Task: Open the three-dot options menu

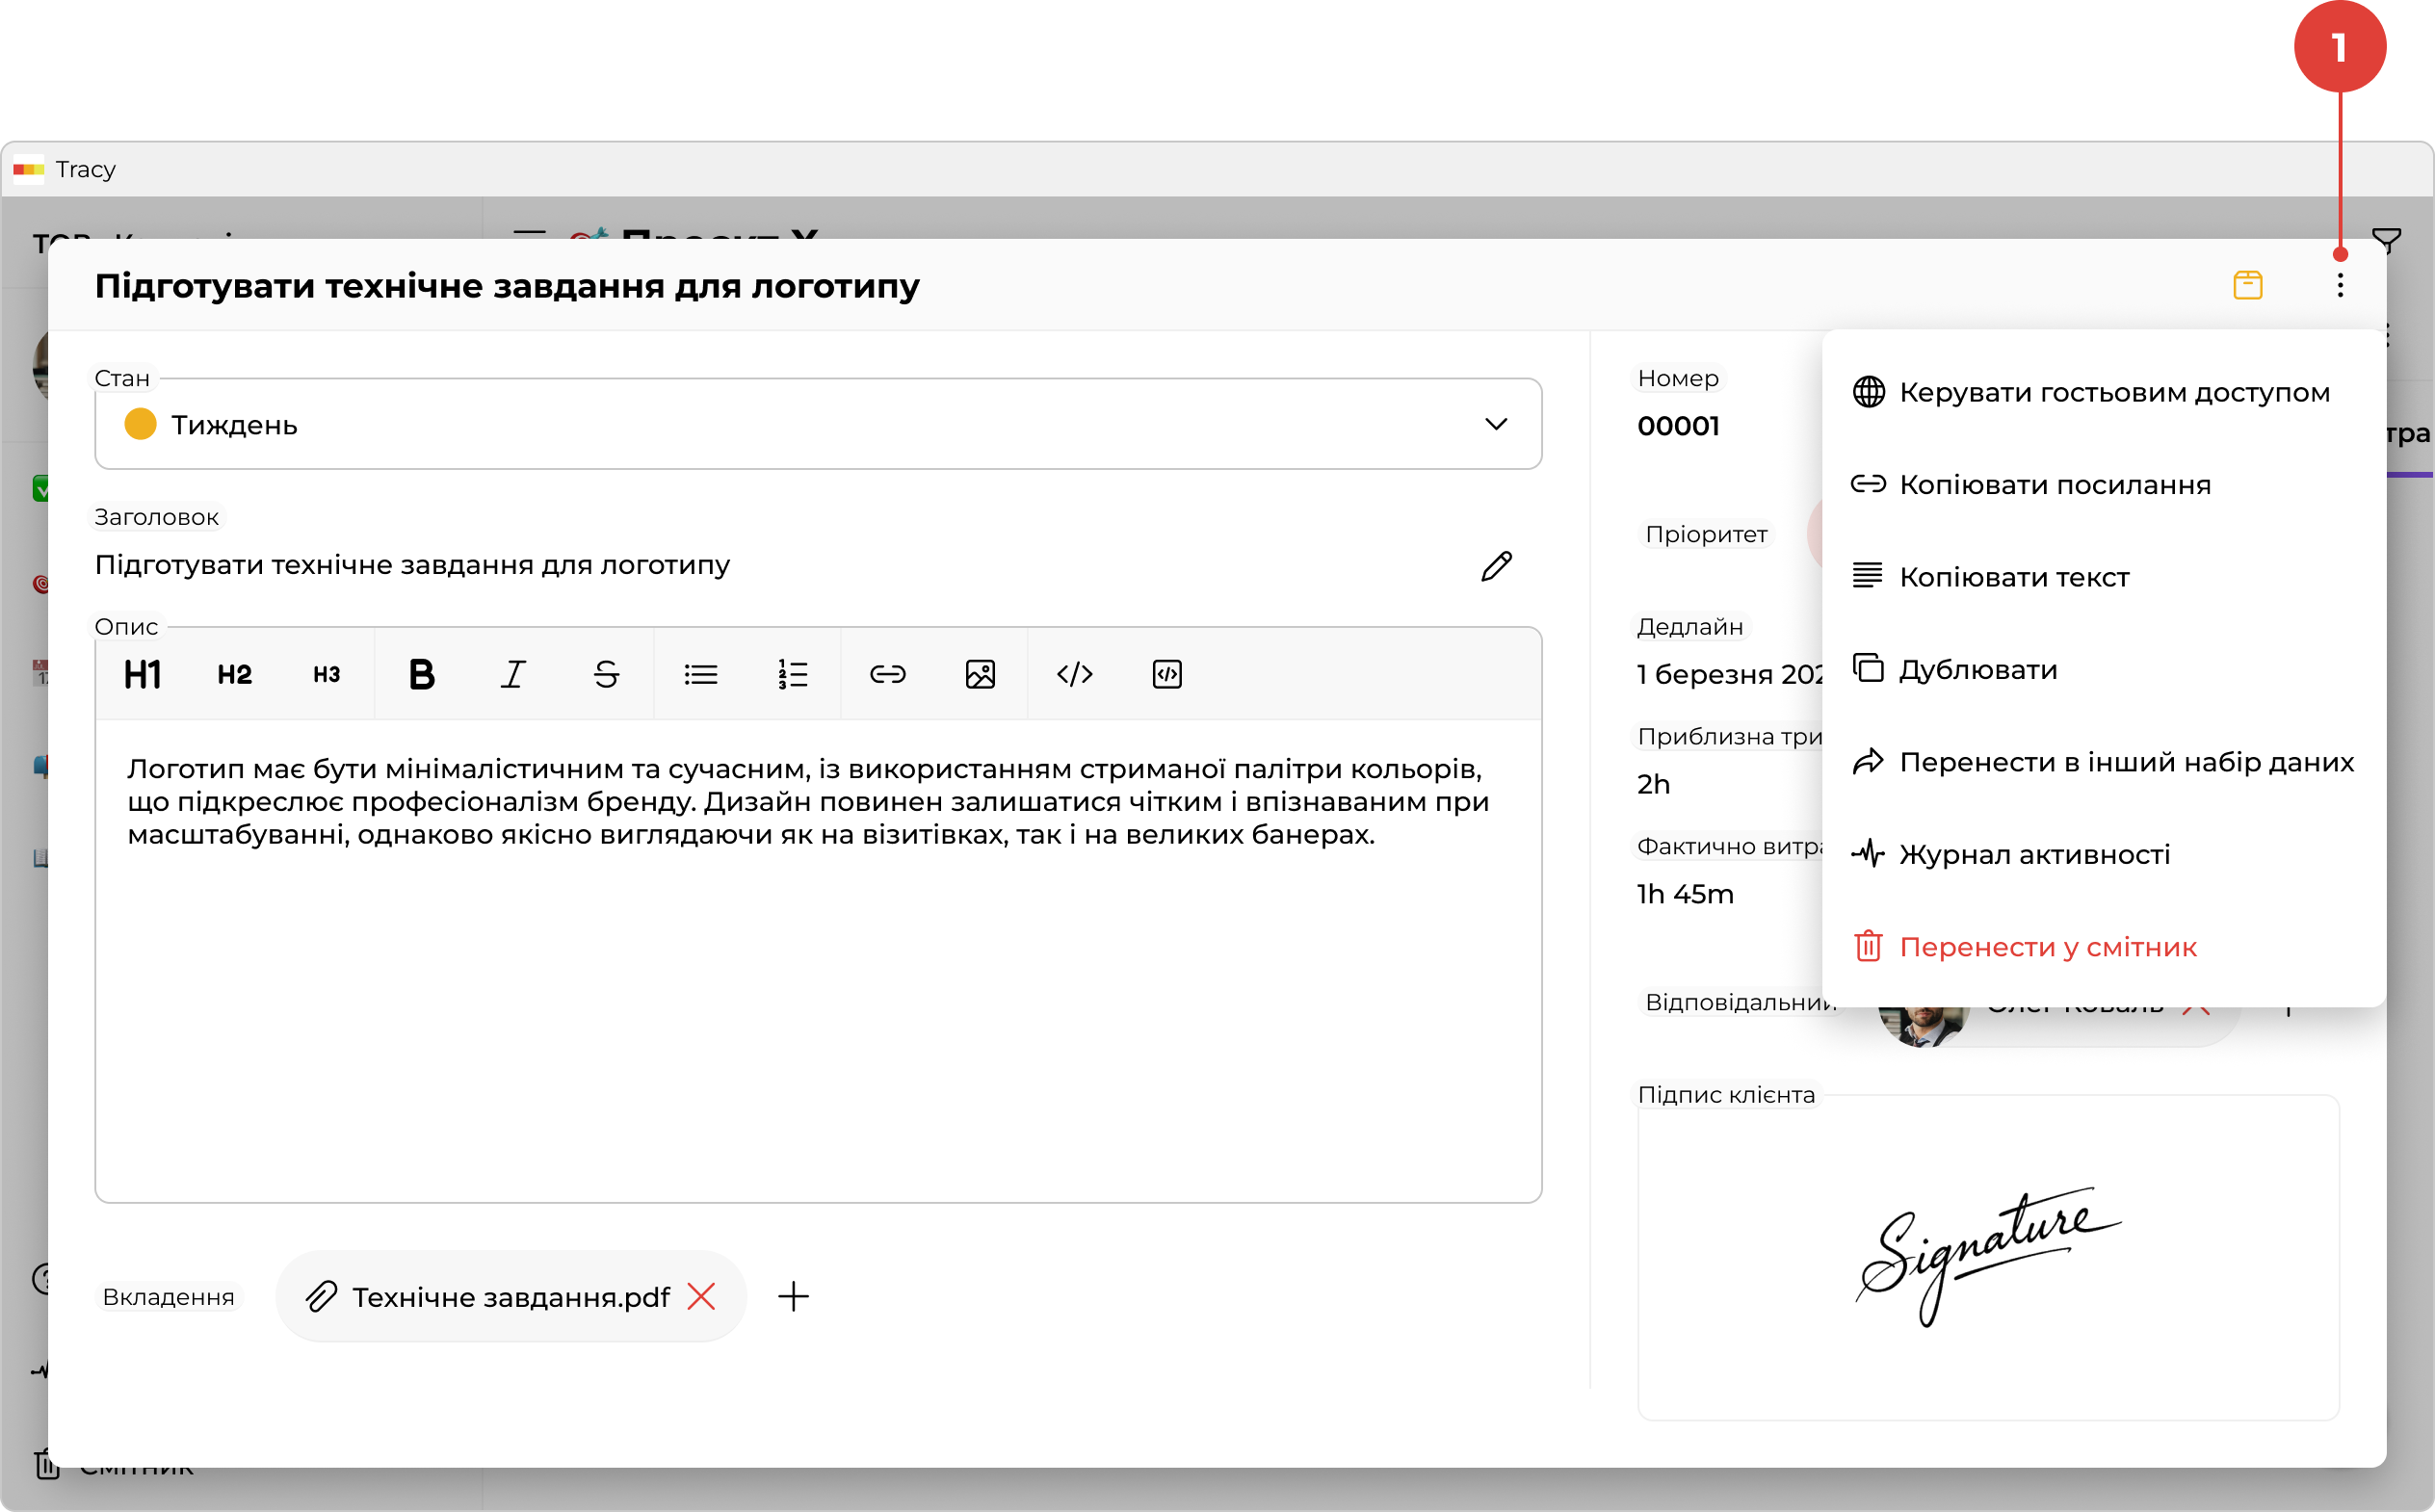Action: click(2339, 286)
